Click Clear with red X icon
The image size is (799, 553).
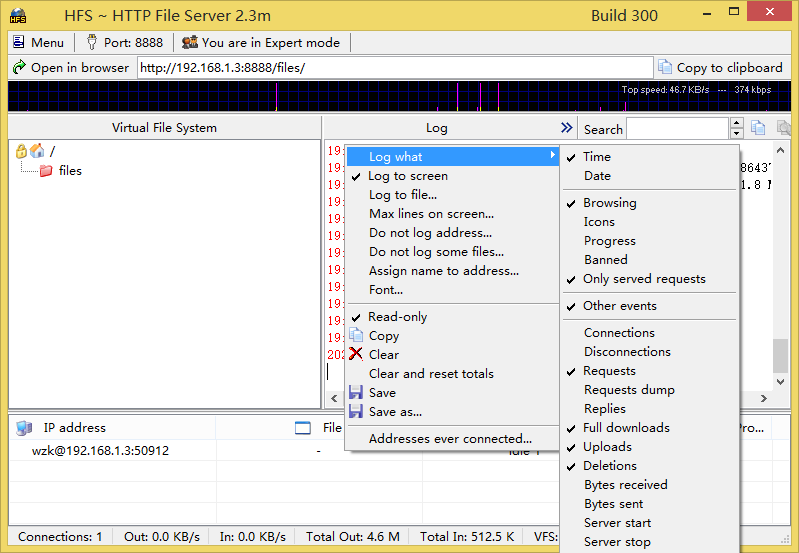click(452, 355)
